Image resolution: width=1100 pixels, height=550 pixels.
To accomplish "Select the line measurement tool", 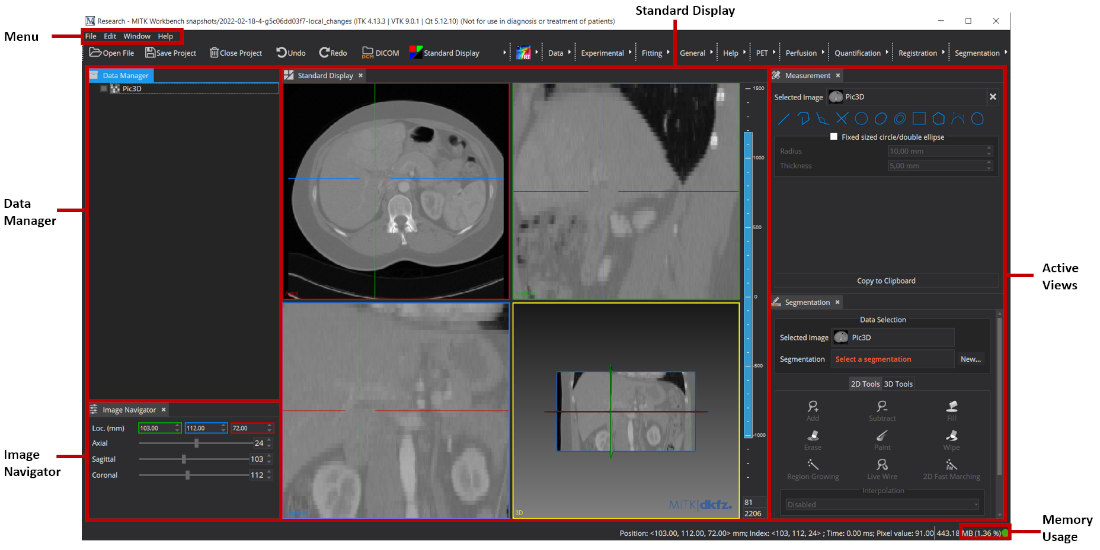I will pos(785,119).
